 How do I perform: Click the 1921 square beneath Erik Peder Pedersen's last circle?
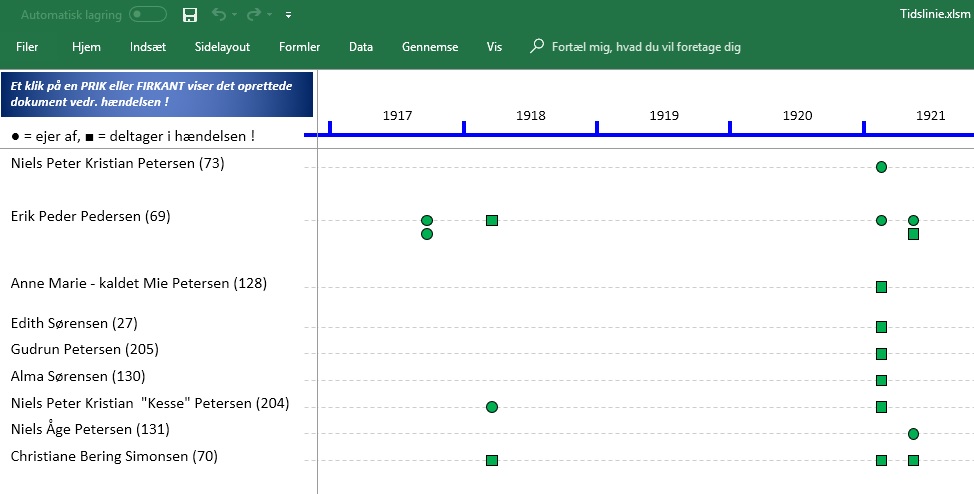[913, 234]
